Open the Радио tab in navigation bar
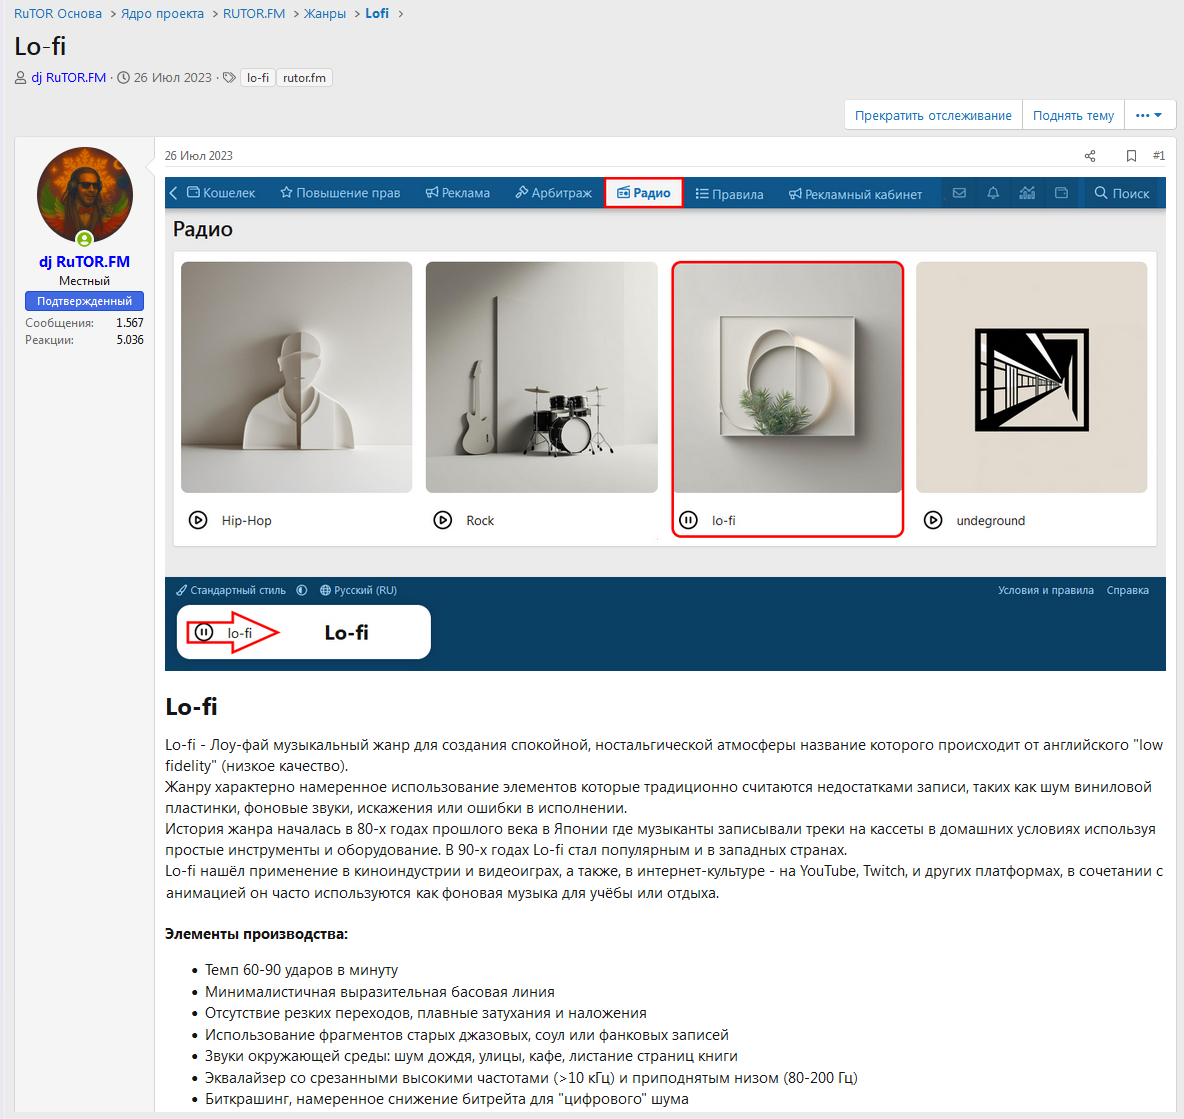The image size is (1184, 1119). point(643,193)
